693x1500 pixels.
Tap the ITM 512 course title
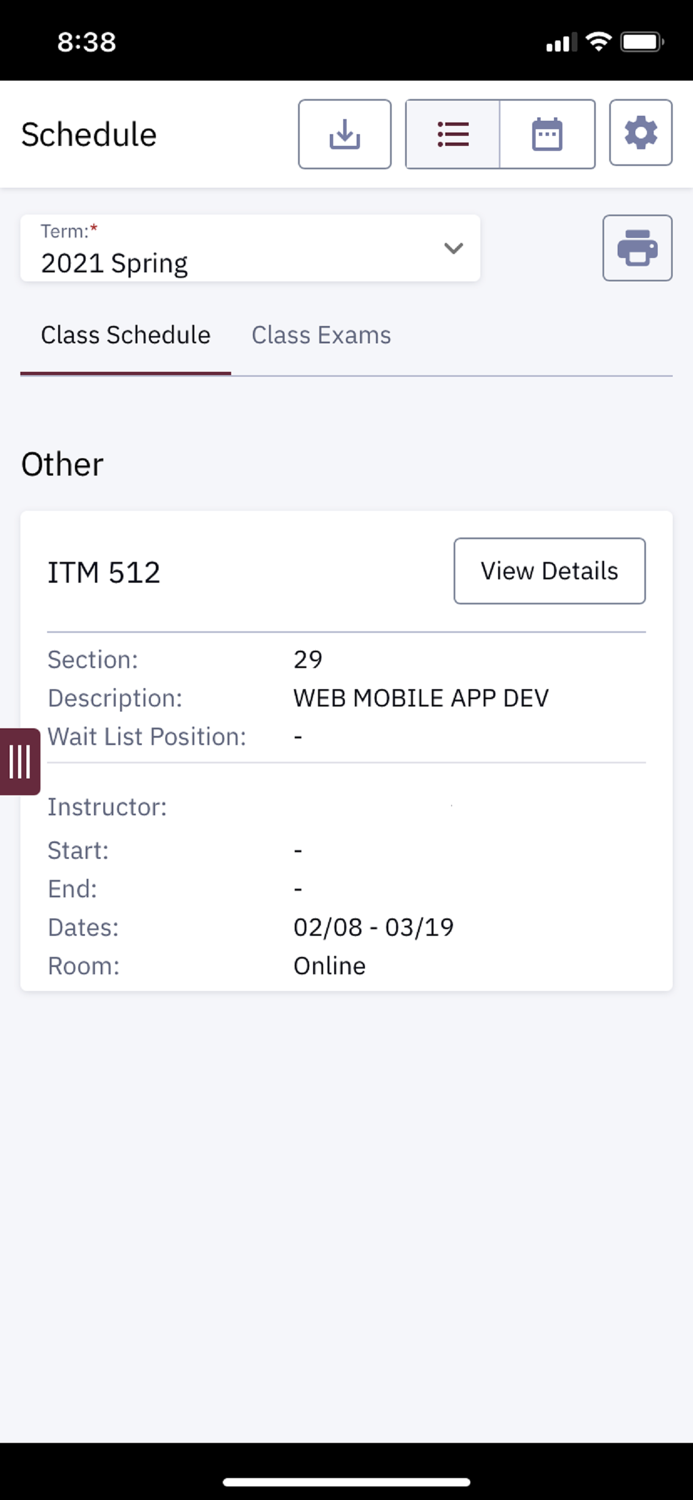tap(104, 572)
